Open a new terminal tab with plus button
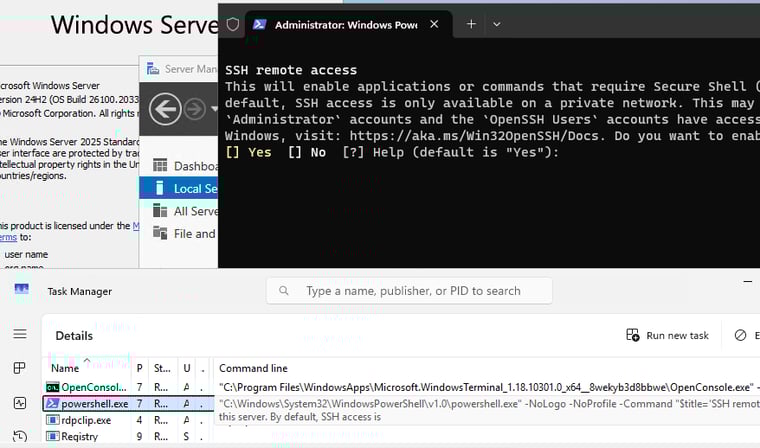Viewport: 760px width, 448px height. (x=471, y=24)
